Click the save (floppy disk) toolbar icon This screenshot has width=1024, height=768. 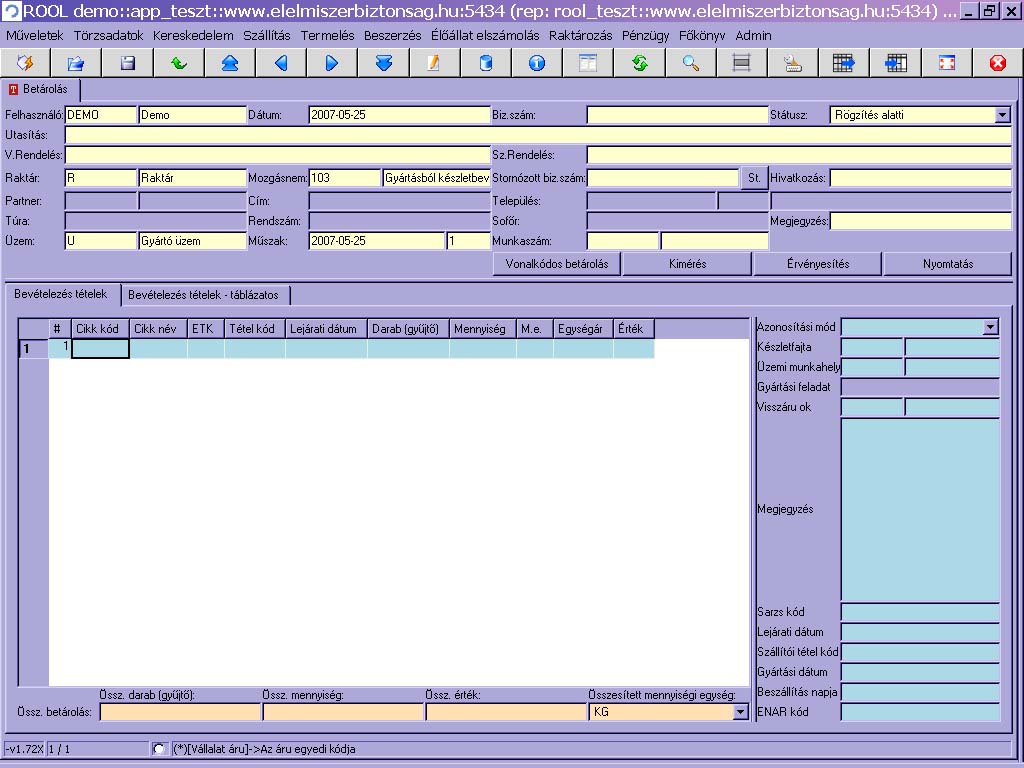(127, 63)
